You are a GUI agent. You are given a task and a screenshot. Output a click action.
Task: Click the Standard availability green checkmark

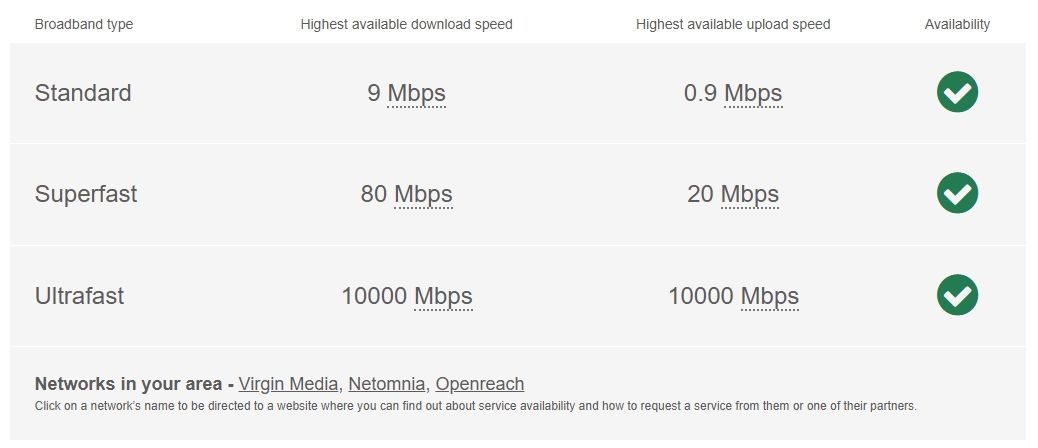(x=957, y=93)
